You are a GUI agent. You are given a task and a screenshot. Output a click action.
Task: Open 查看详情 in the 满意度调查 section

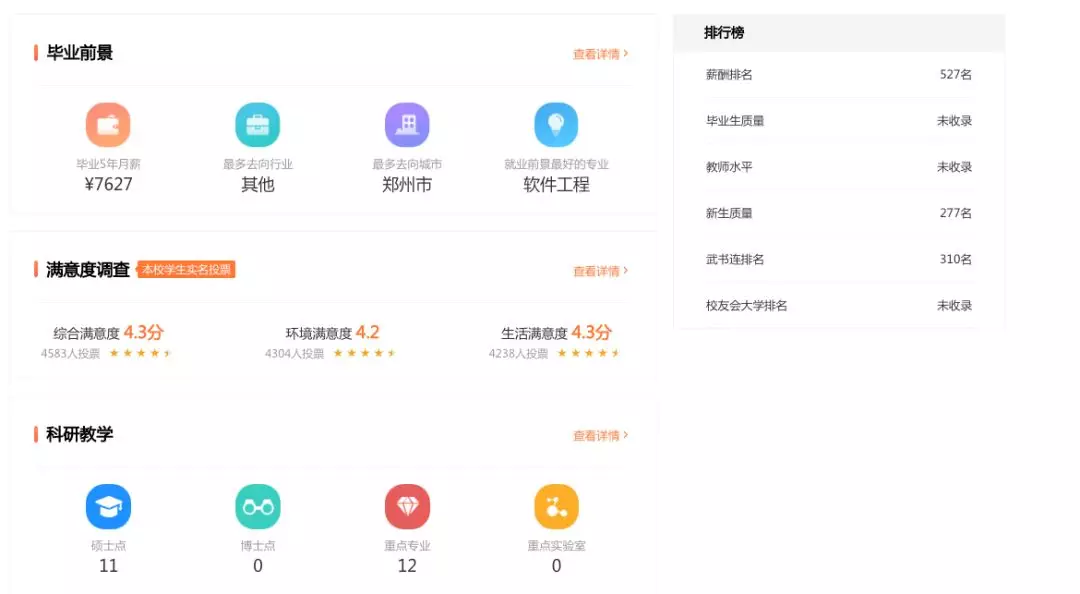click(x=596, y=270)
